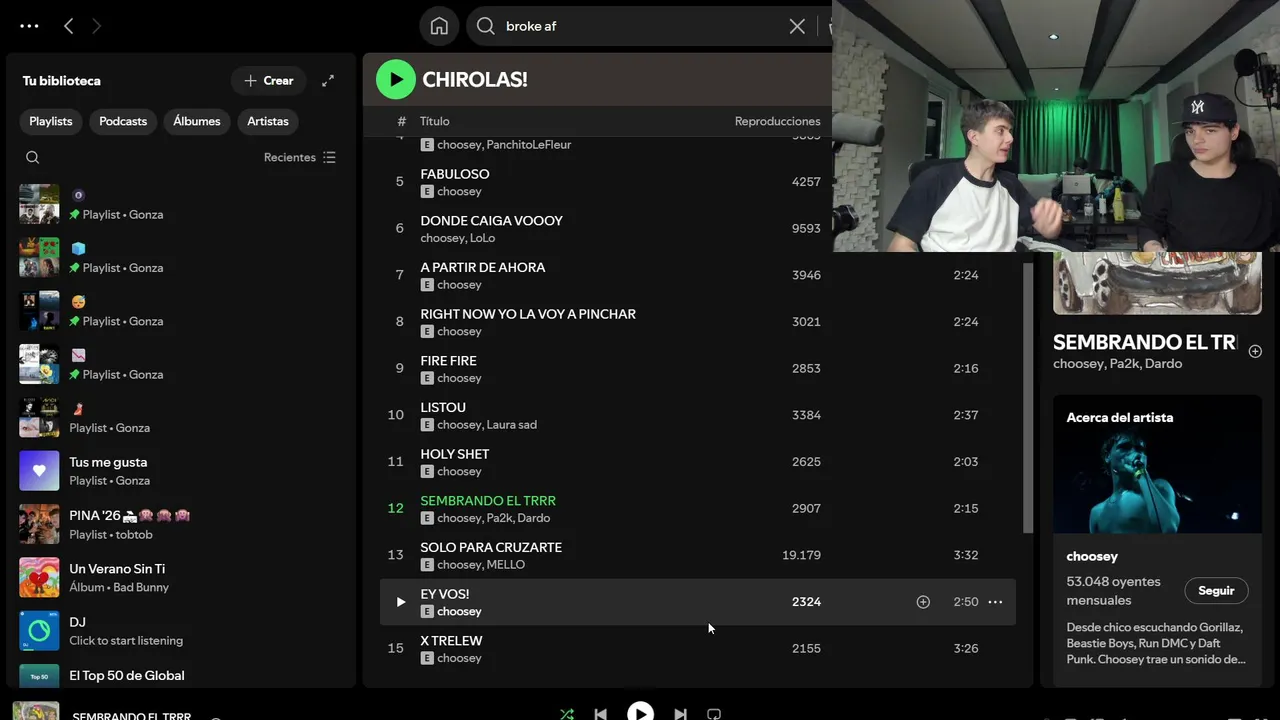Expand Tu biblioteca to full view
Screen dimensions: 1280x720
328,81
